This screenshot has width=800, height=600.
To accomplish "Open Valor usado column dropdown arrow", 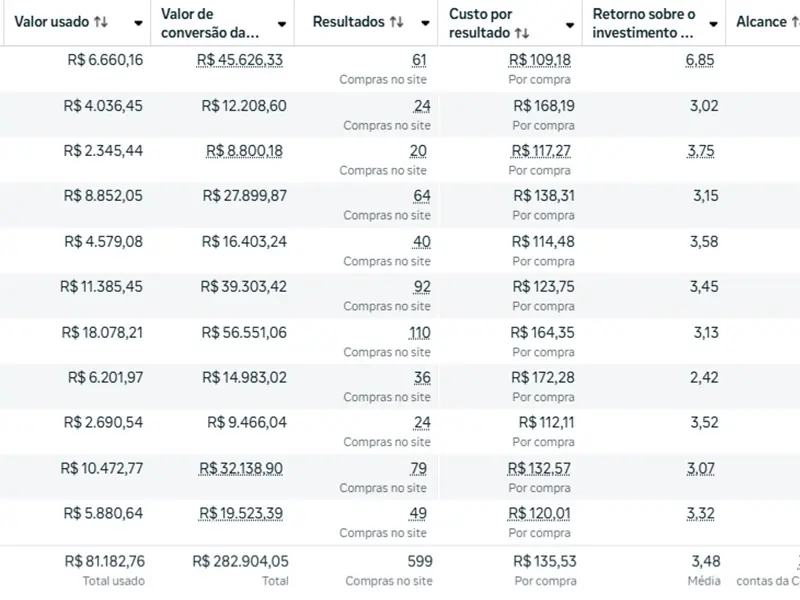I will click(138, 24).
